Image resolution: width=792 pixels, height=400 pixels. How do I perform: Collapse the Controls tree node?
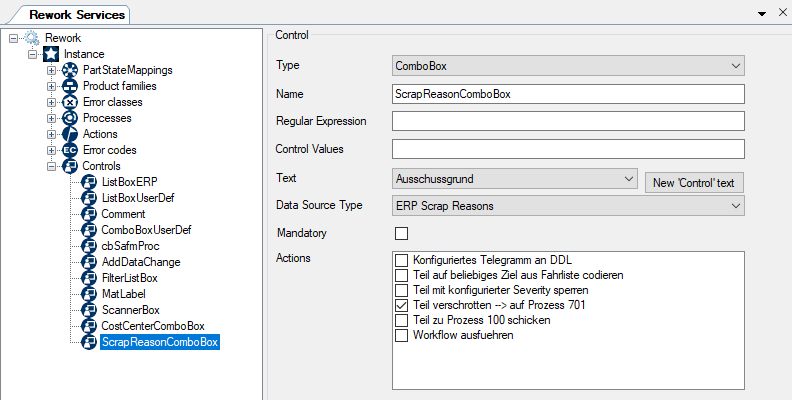tap(51, 166)
